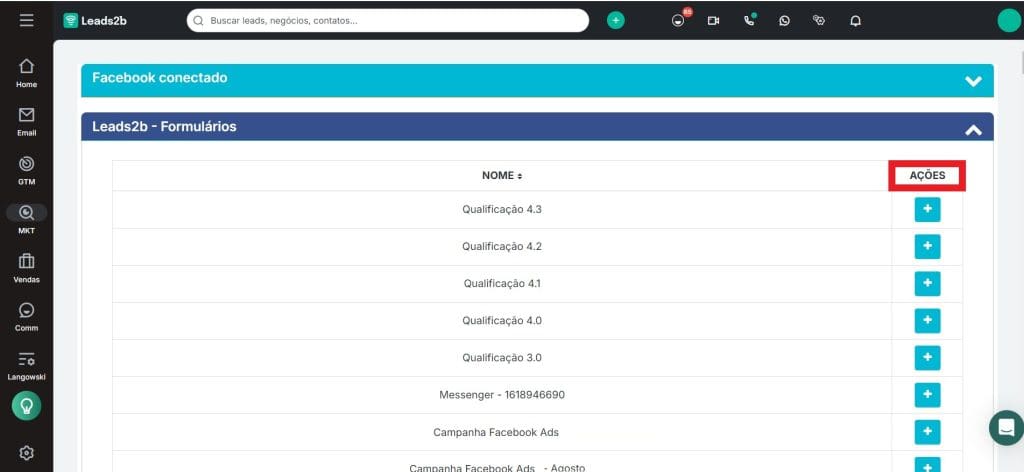
Task: Open the WhatsApp icon
Action: pos(784,21)
